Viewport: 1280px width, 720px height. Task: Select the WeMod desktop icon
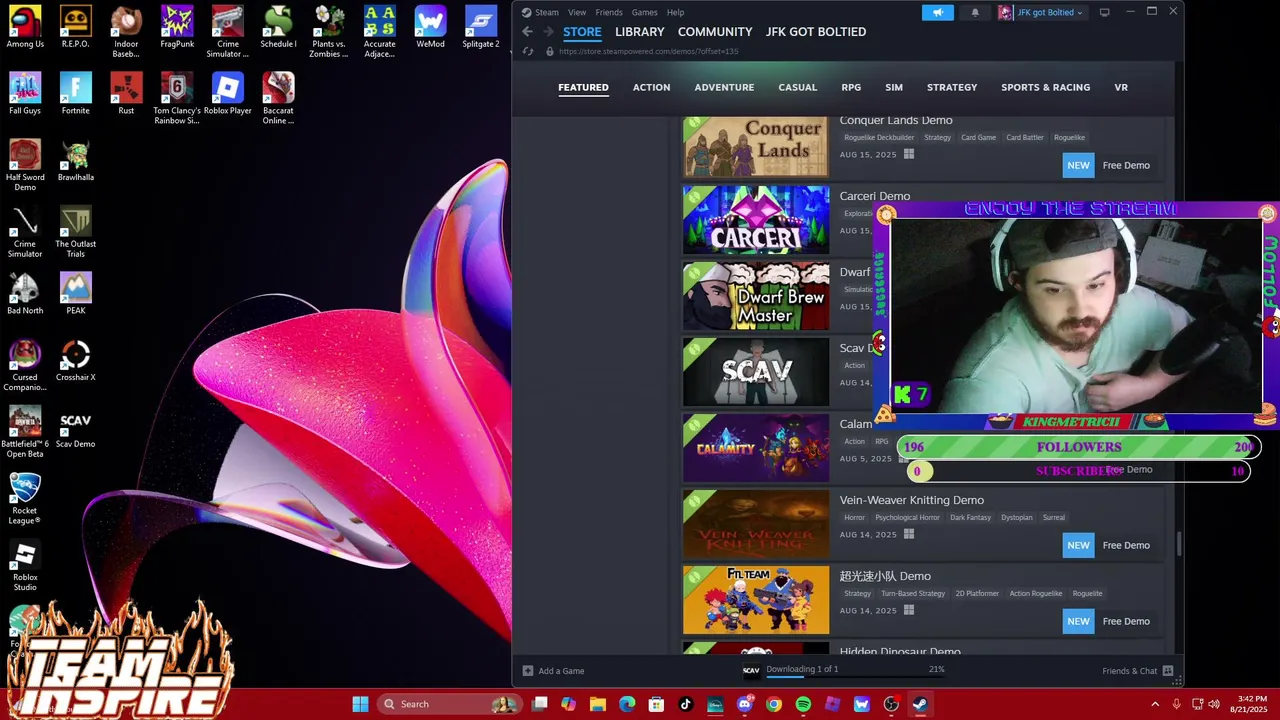click(430, 28)
